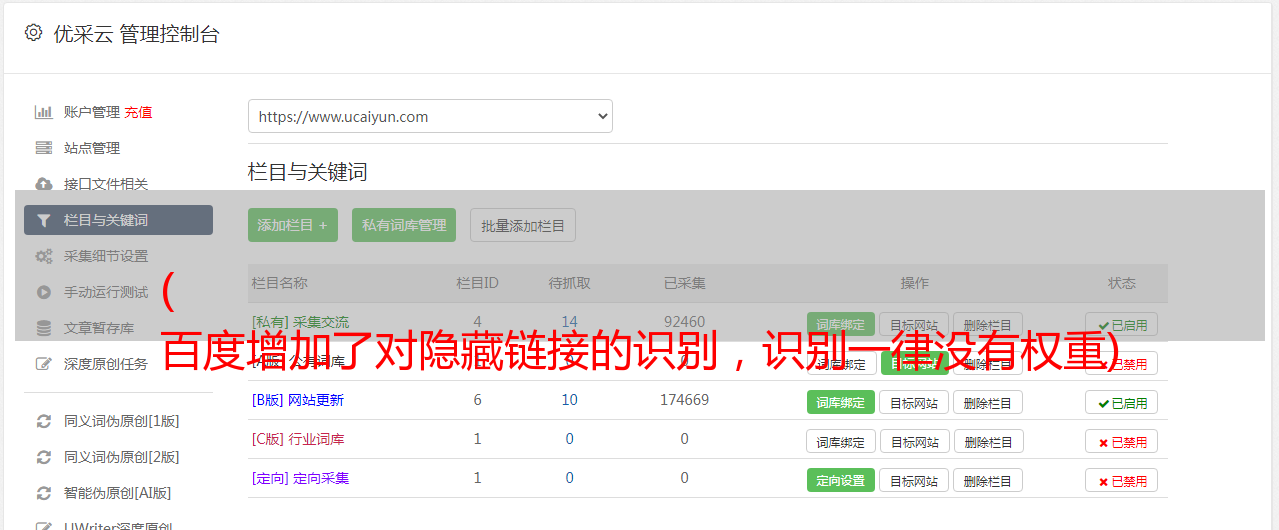Click the 已采集 value 174669
The width and height of the screenshot is (1279, 530).
[x=684, y=400]
